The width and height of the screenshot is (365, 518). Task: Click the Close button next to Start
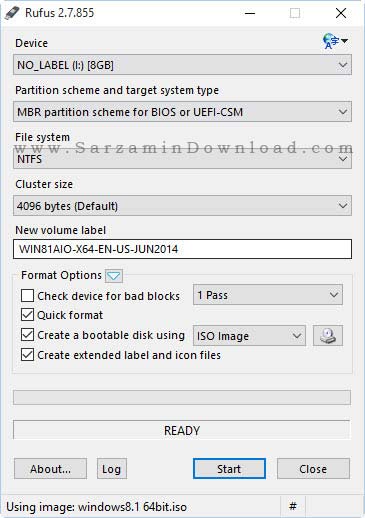(313, 469)
